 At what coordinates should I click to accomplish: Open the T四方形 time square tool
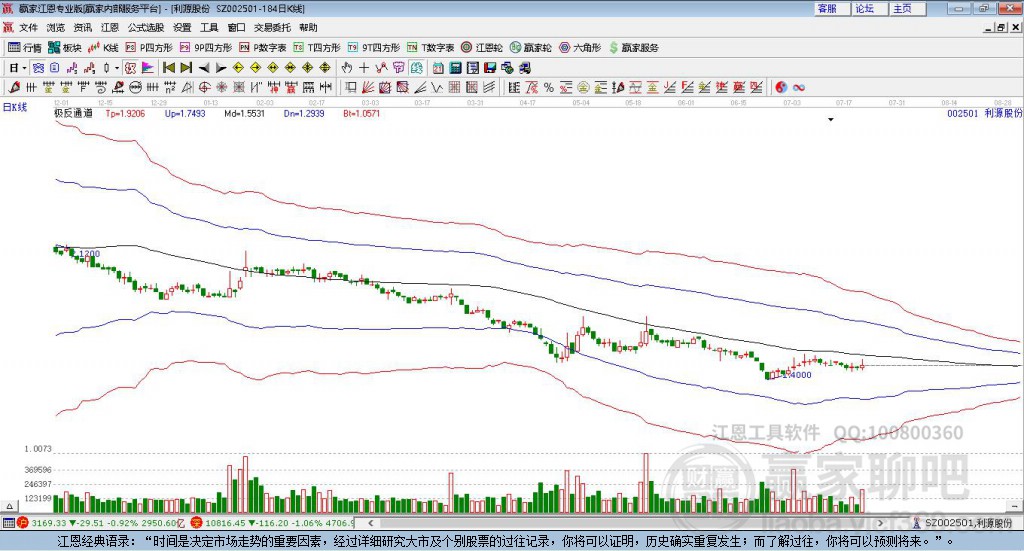click(x=317, y=48)
